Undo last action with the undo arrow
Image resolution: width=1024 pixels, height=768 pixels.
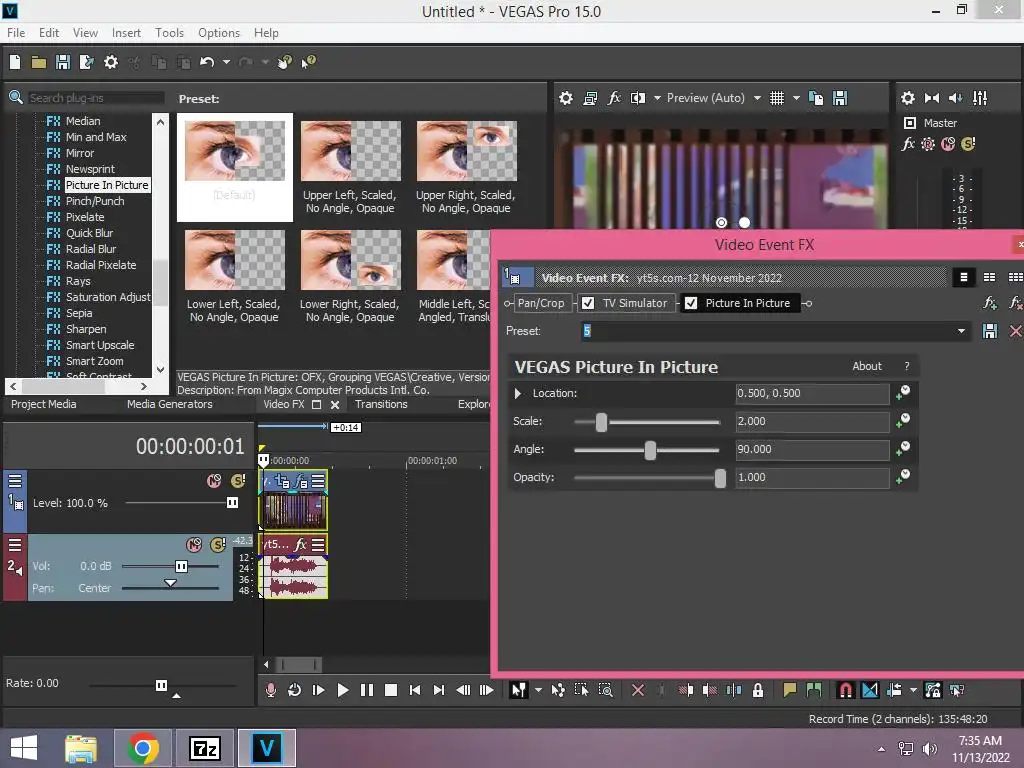point(207,62)
